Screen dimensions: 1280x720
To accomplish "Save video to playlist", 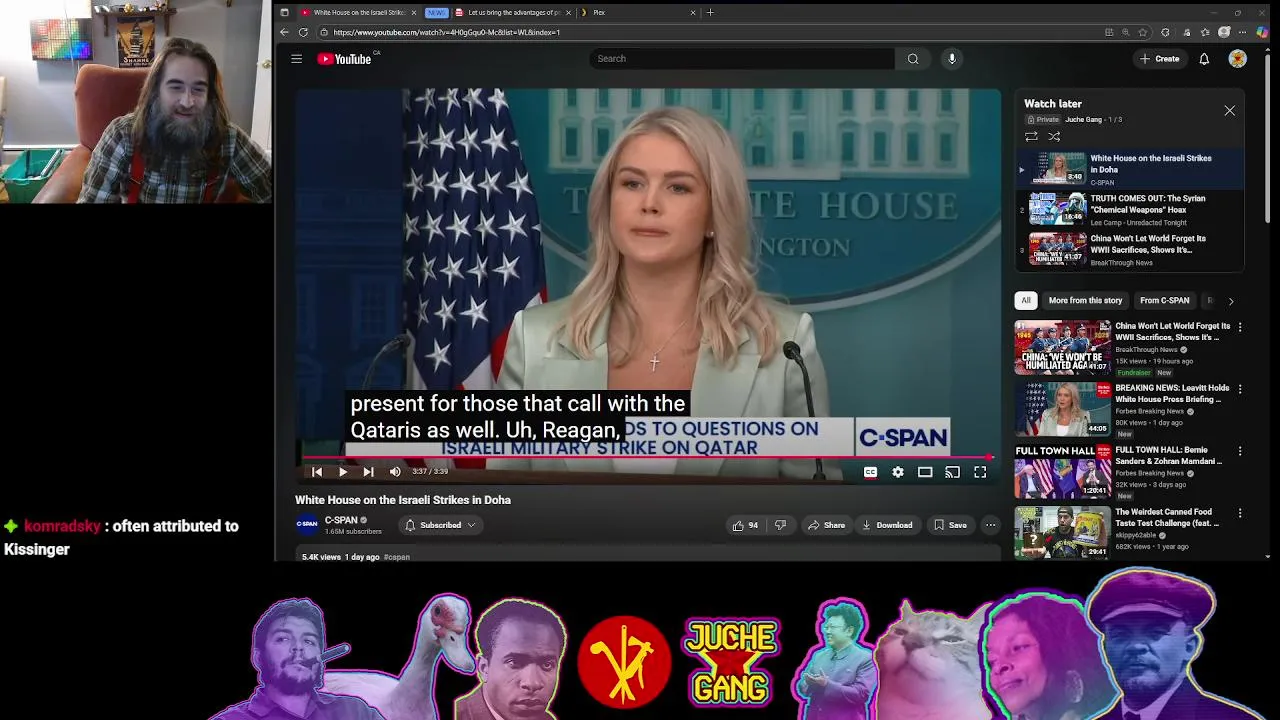I will click(950, 525).
